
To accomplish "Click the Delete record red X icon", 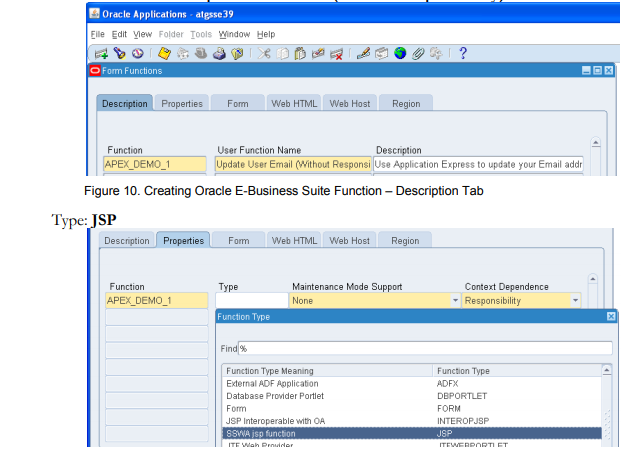I will pyautogui.click(x=337, y=54).
